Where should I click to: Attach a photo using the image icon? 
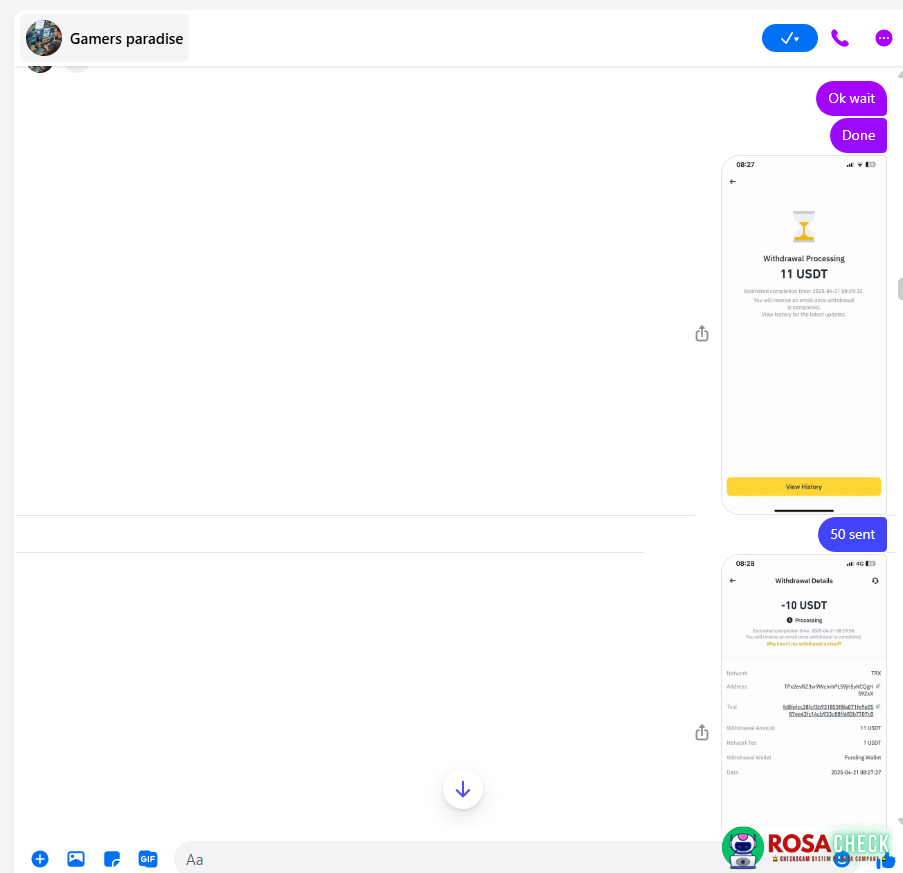pos(76,858)
